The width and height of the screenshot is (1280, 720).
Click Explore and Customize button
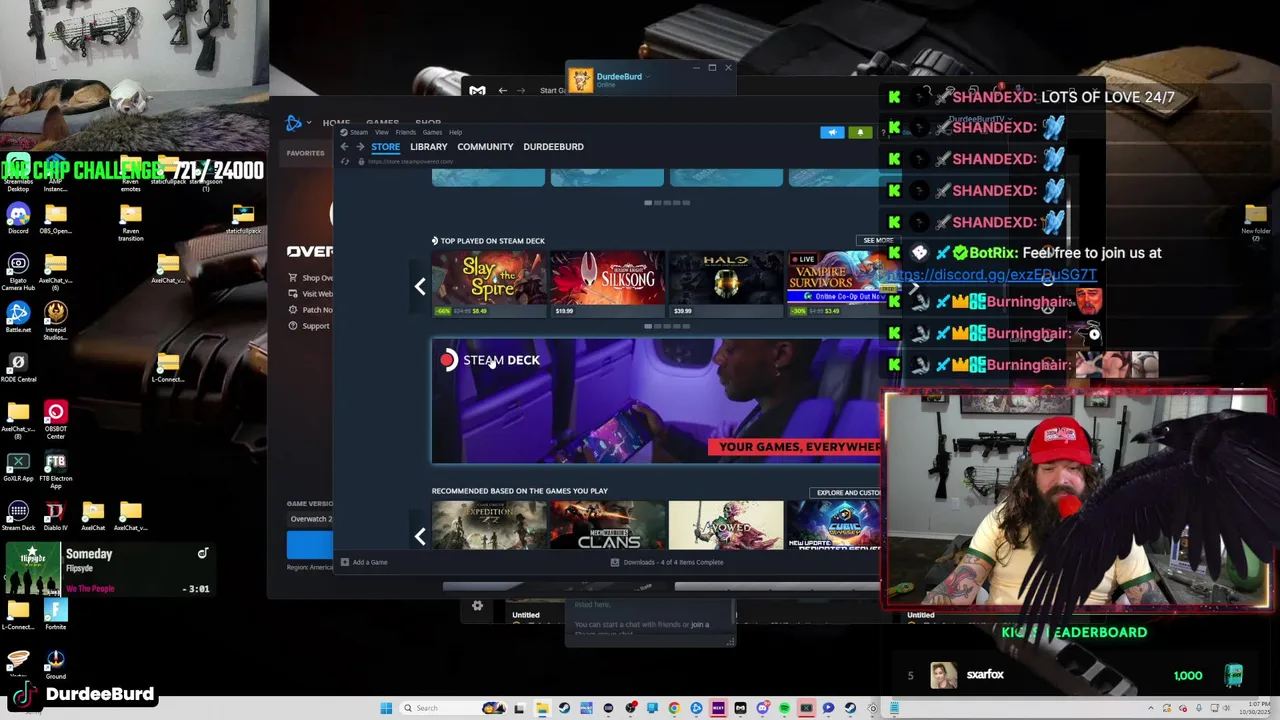click(x=847, y=493)
